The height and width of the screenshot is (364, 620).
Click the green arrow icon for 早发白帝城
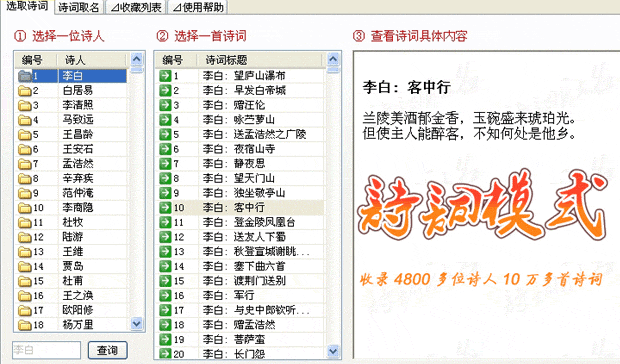tap(165, 91)
